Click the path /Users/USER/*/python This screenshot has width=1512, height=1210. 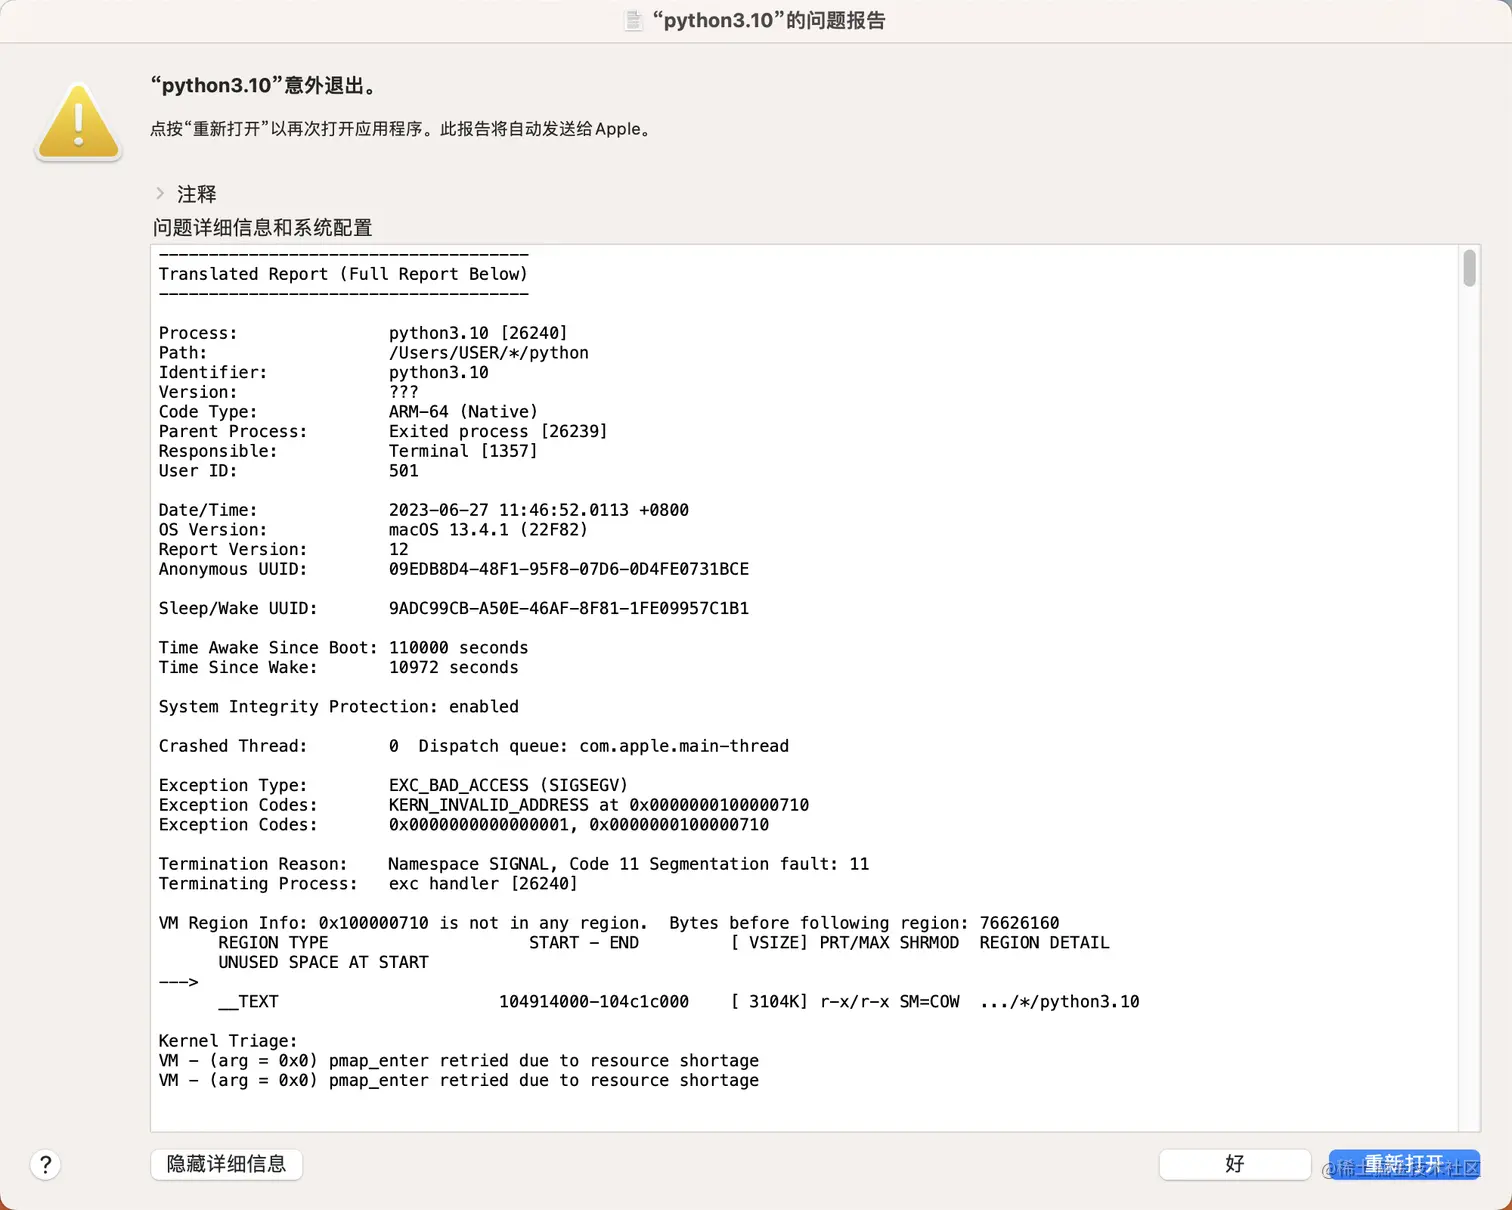tap(489, 353)
